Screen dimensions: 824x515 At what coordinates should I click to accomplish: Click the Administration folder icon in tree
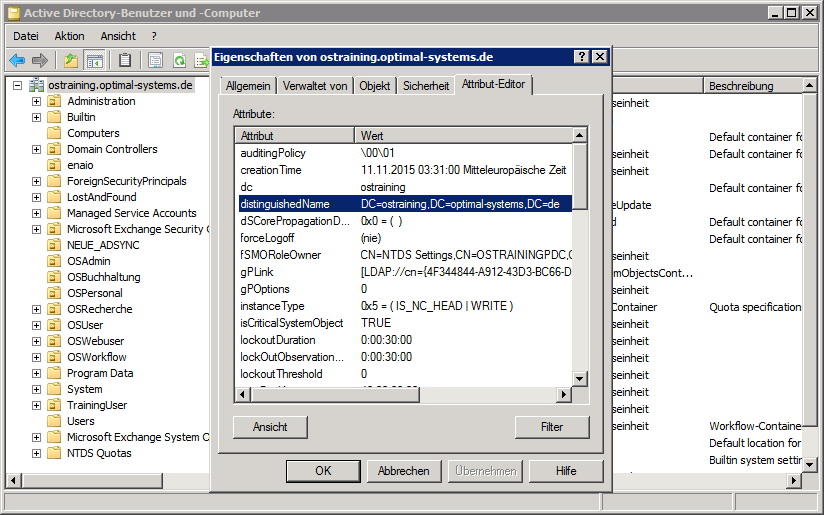pyautogui.click(x=54, y=101)
